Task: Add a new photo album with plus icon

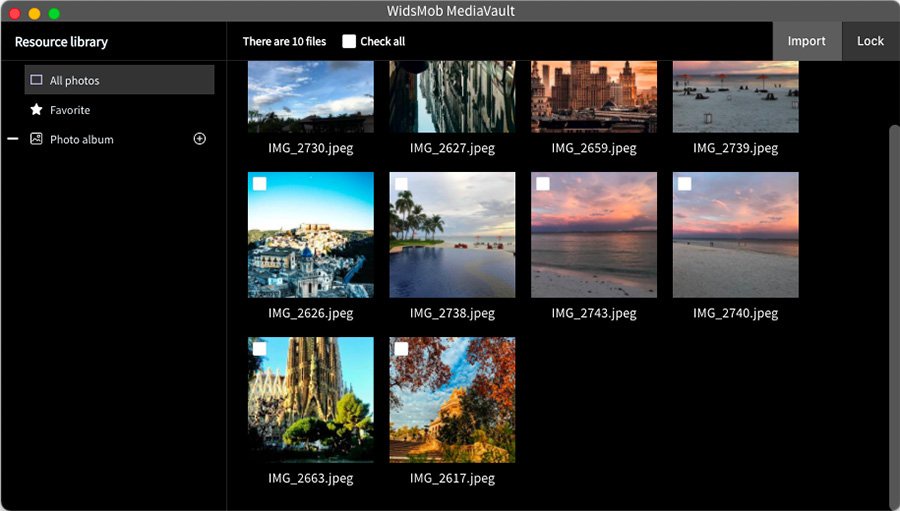Action: pos(200,139)
